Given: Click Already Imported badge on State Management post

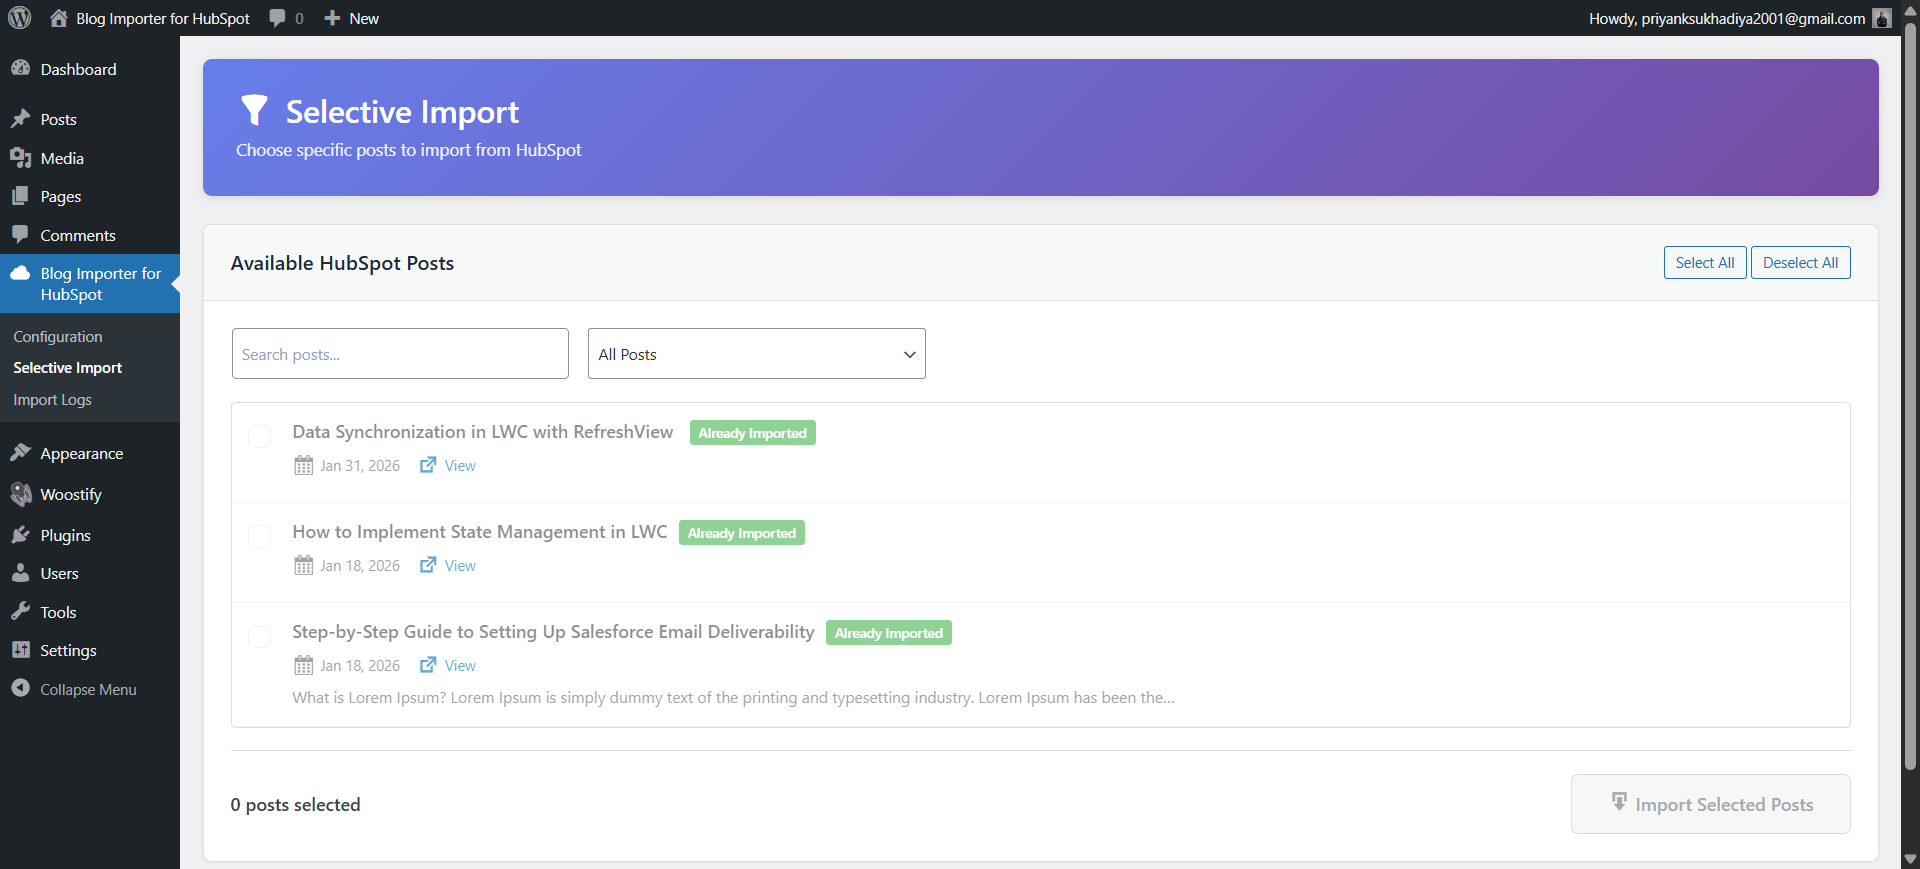Looking at the screenshot, I should (x=742, y=533).
